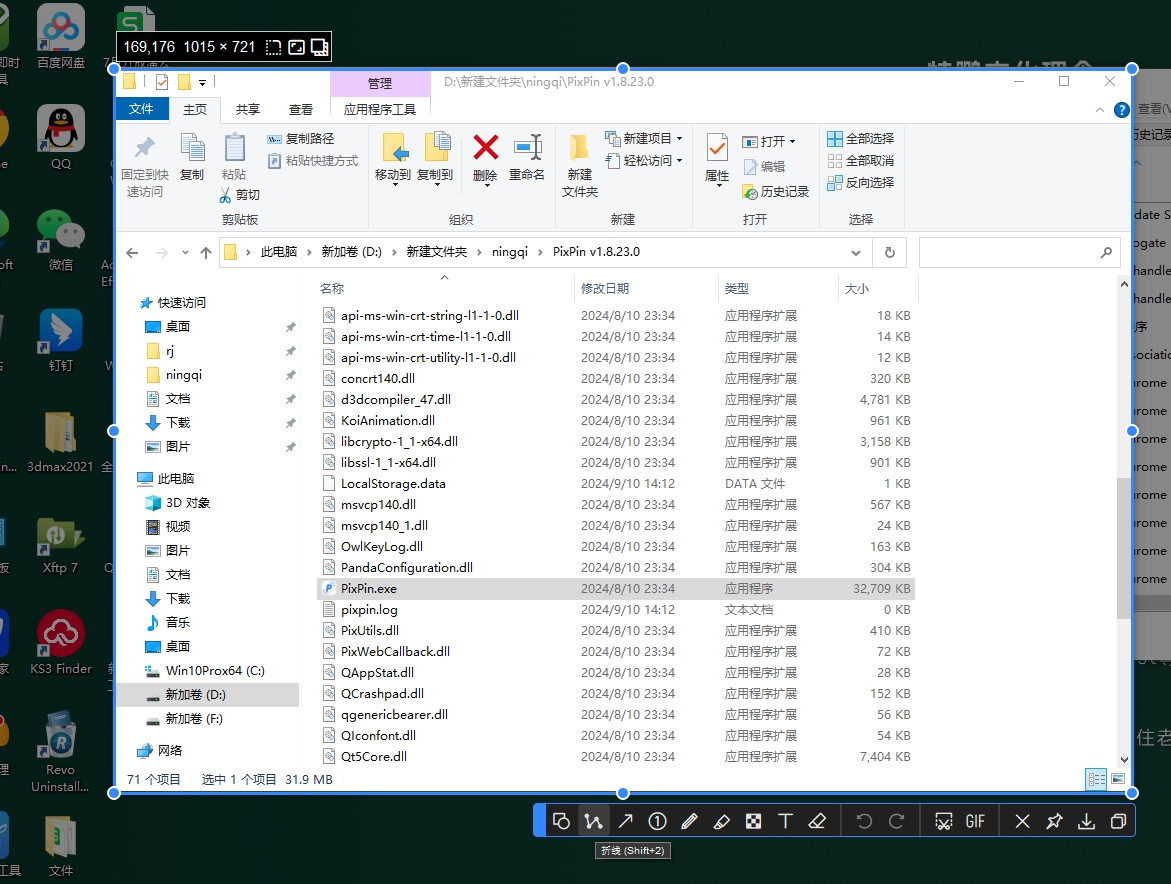Start GIF recording in PixPin toolbar
Screen dimensions: 1171x884
click(975, 821)
